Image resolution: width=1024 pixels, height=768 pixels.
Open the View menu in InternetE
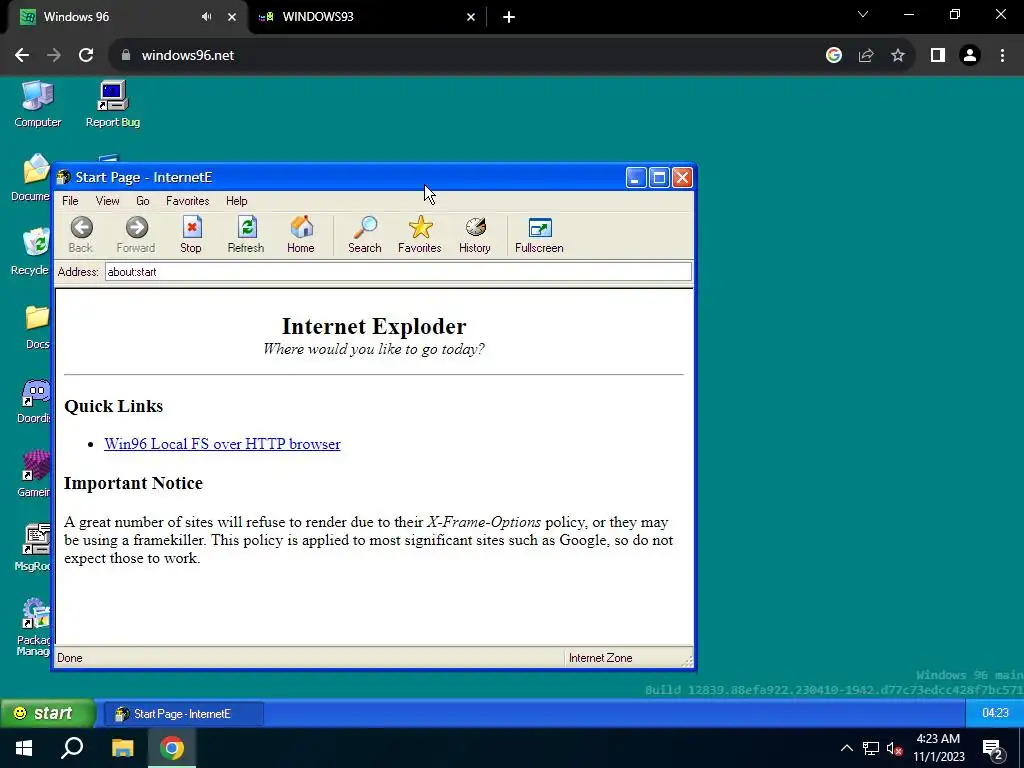tap(107, 201)
